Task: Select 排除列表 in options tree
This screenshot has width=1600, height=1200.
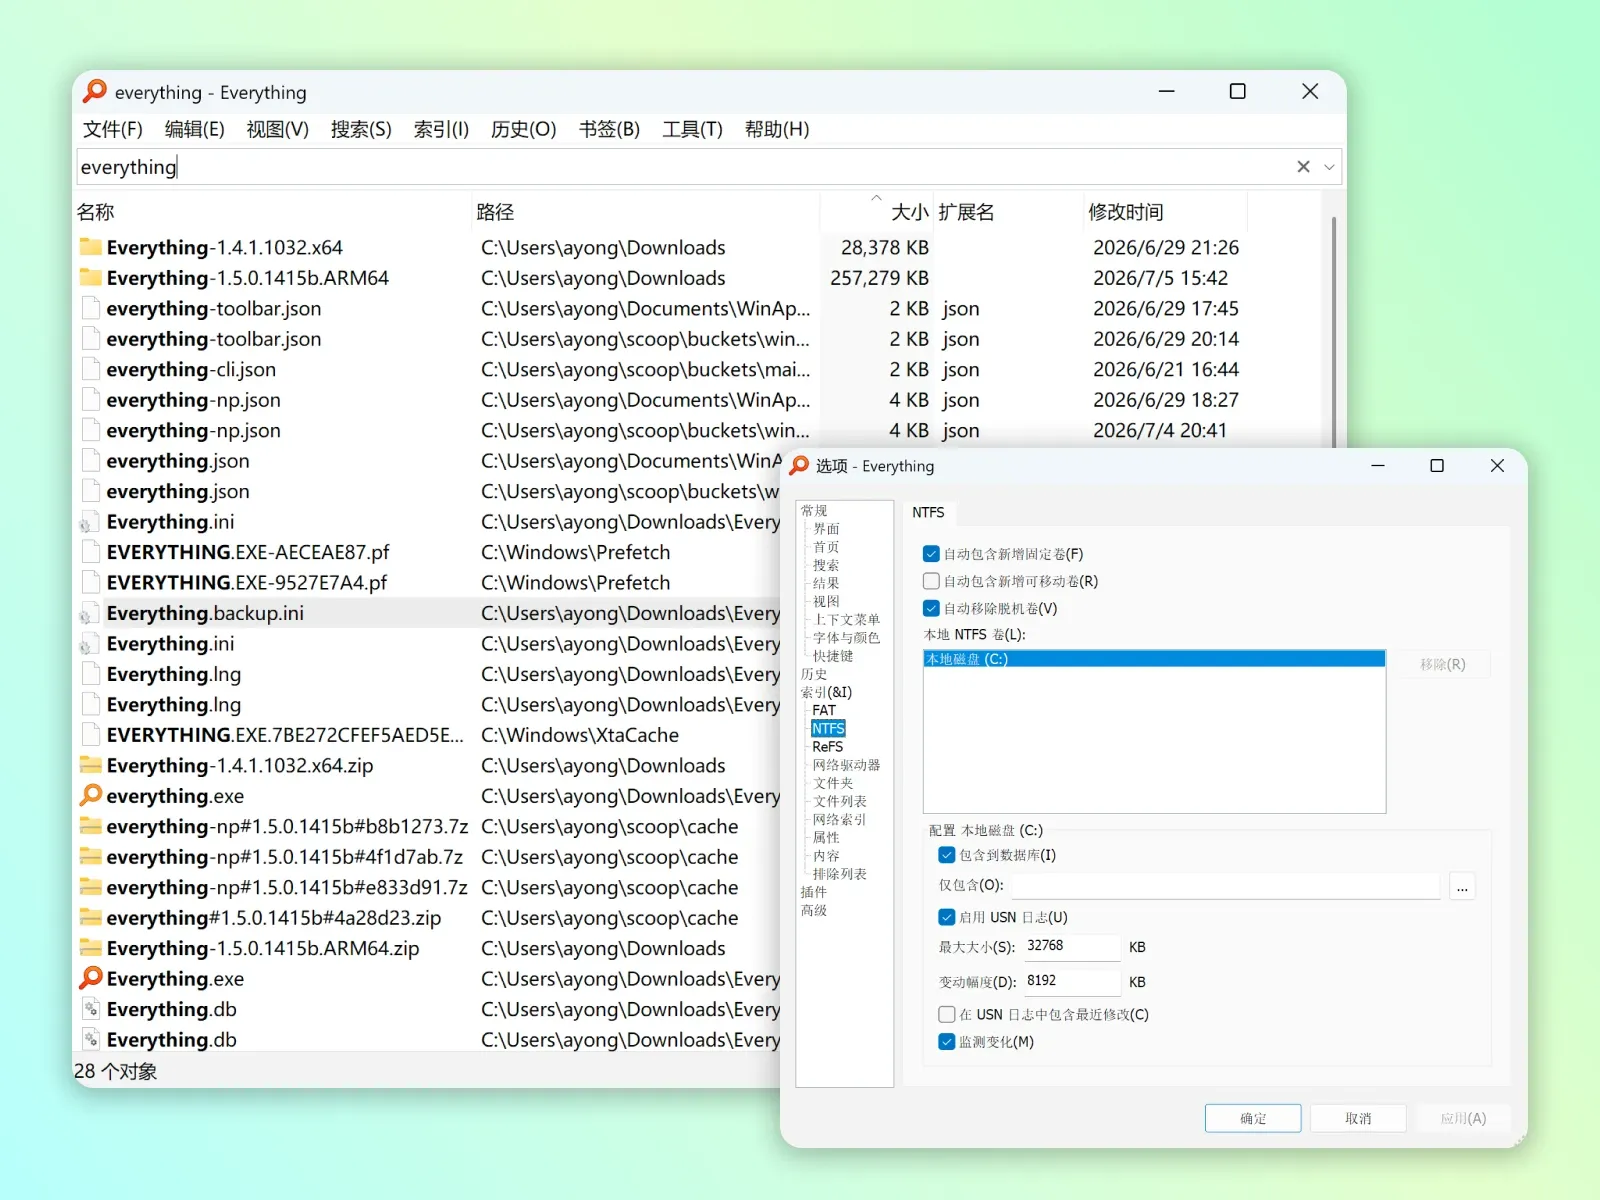Action: click(x=839, y=874)
